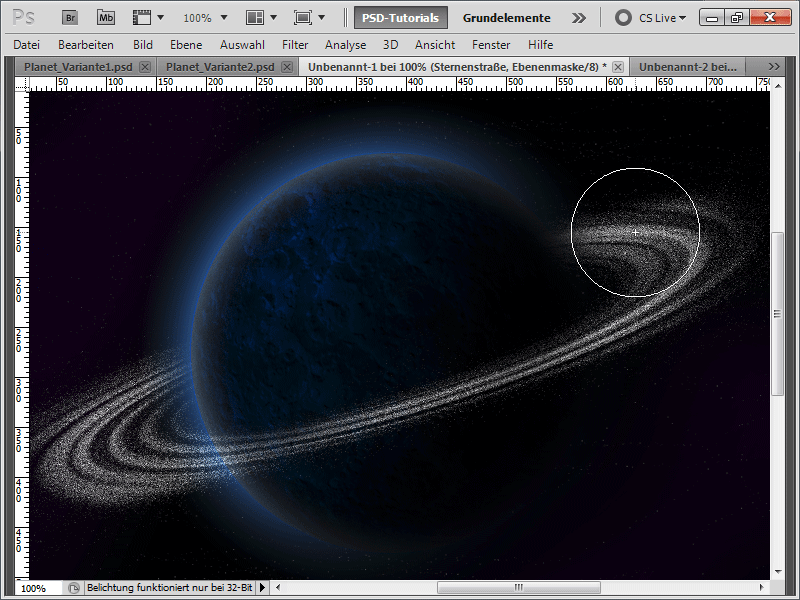800x600 pixels.
Task: Switch to the Unbenannt-2 document tab
Action: click(x=688, y=67)
